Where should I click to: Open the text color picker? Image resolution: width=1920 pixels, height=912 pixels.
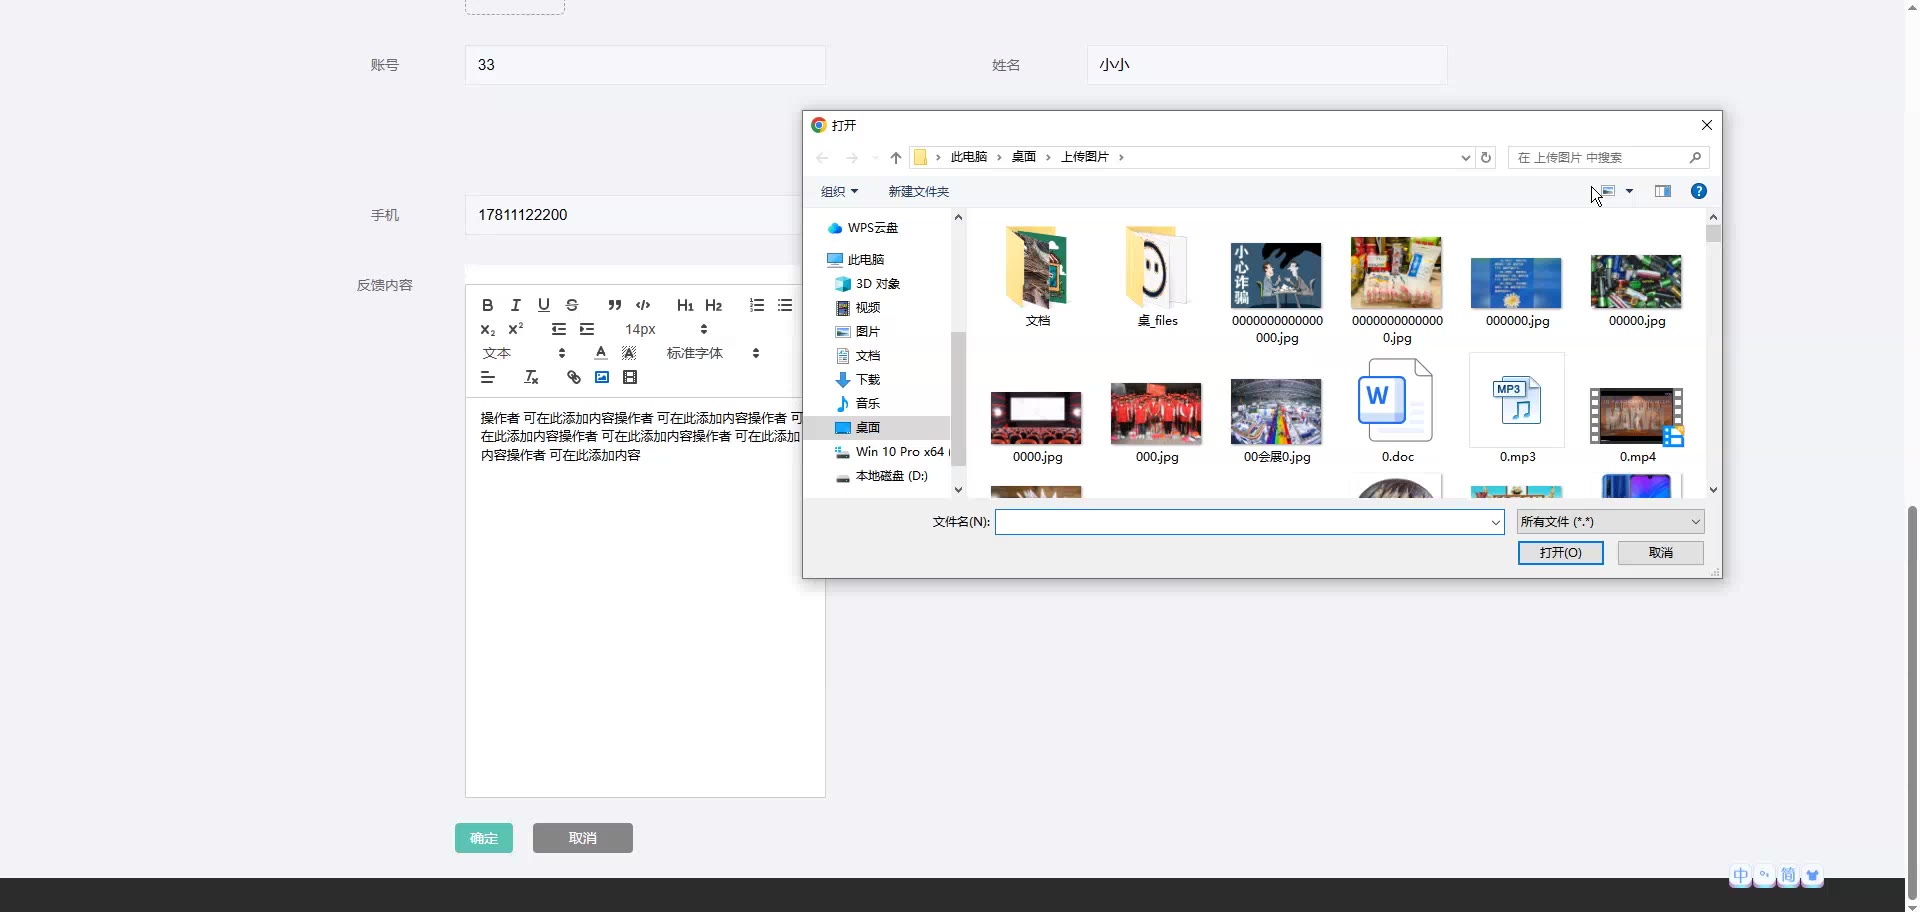[600, 353]
